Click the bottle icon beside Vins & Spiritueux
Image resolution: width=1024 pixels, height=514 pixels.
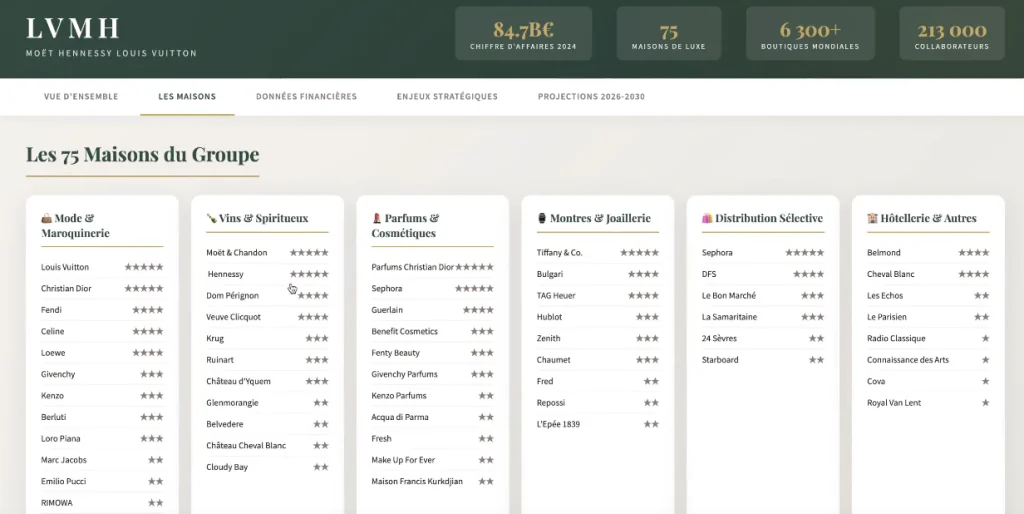pos(212,218)
